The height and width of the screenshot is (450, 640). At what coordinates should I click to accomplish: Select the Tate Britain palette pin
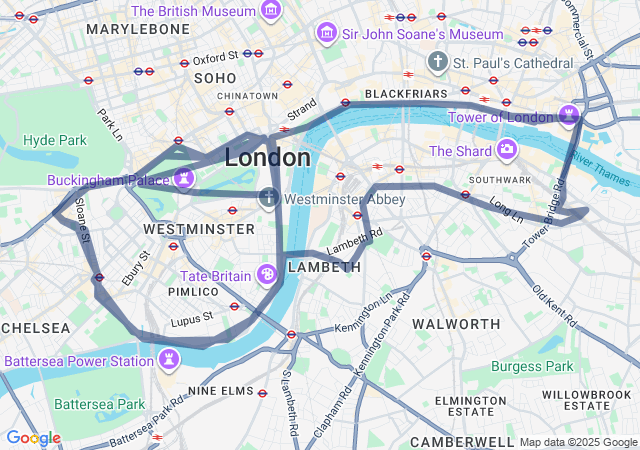267,276
